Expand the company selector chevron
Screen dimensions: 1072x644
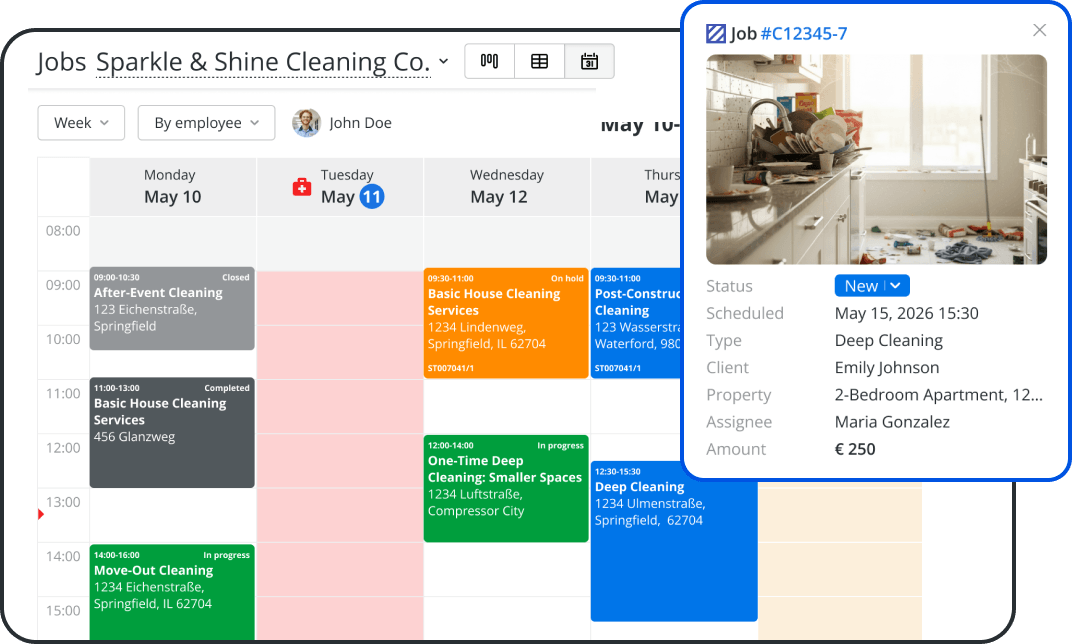pos(444,62)
